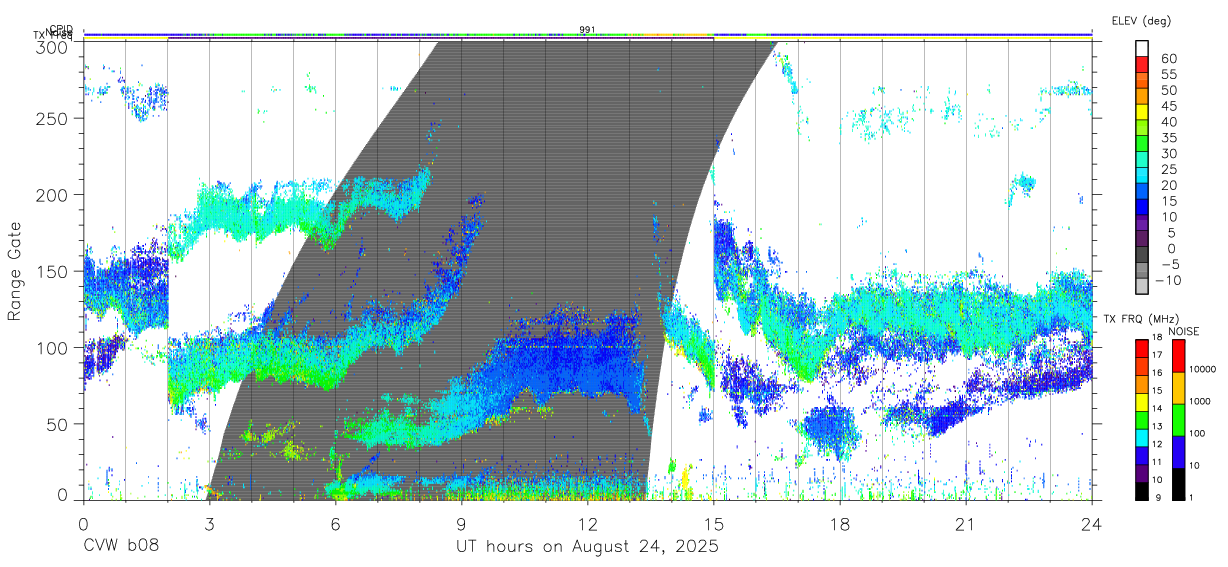
Task: Click the '991' CPID value above the plot
Action: click(x=588, y=29)
